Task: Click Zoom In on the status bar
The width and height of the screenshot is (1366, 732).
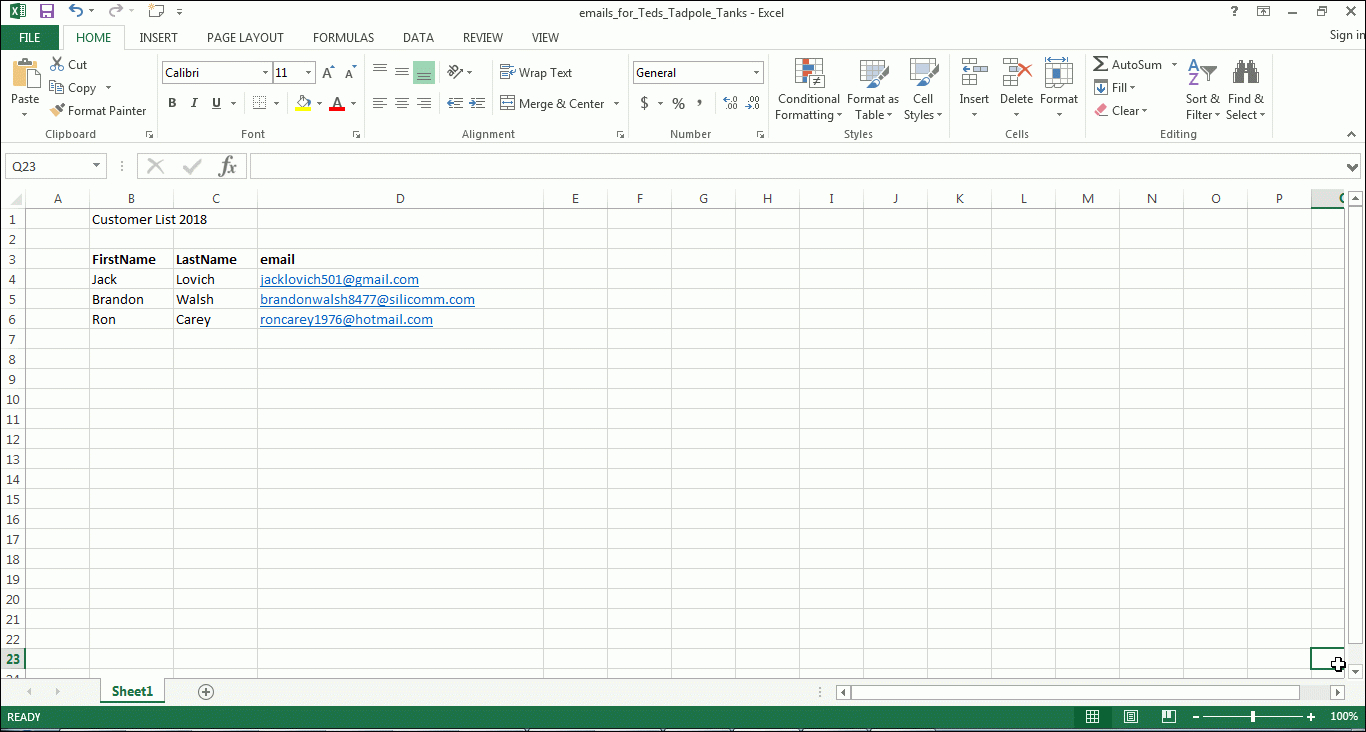Action: pyautogui.click(x=1310, y=716)
